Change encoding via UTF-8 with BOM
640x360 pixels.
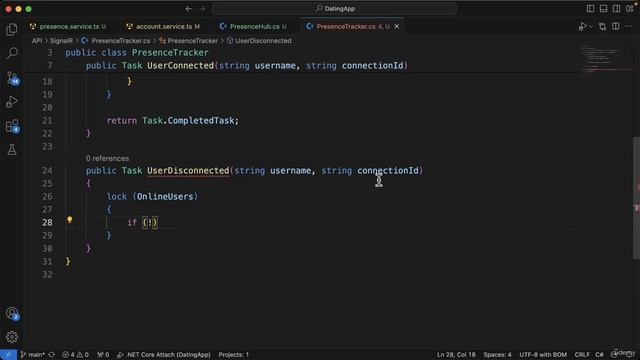point(543,355)
